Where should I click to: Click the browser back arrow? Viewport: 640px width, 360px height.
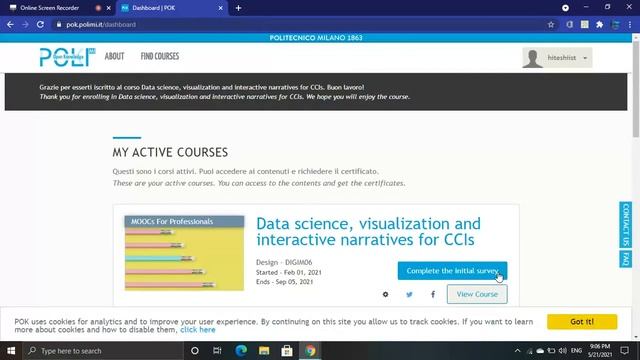coord(10,24)
